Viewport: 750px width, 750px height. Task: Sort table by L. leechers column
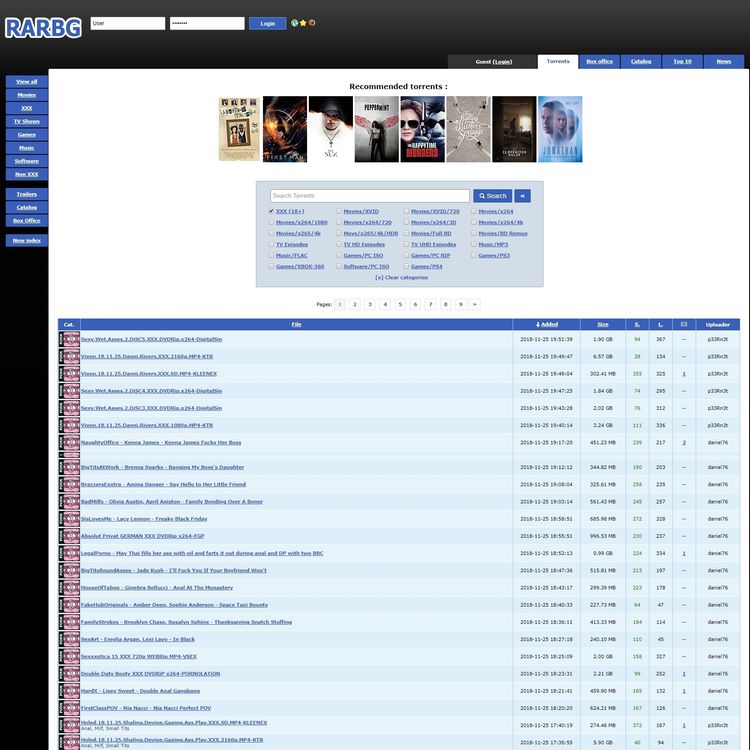(661, 324)
